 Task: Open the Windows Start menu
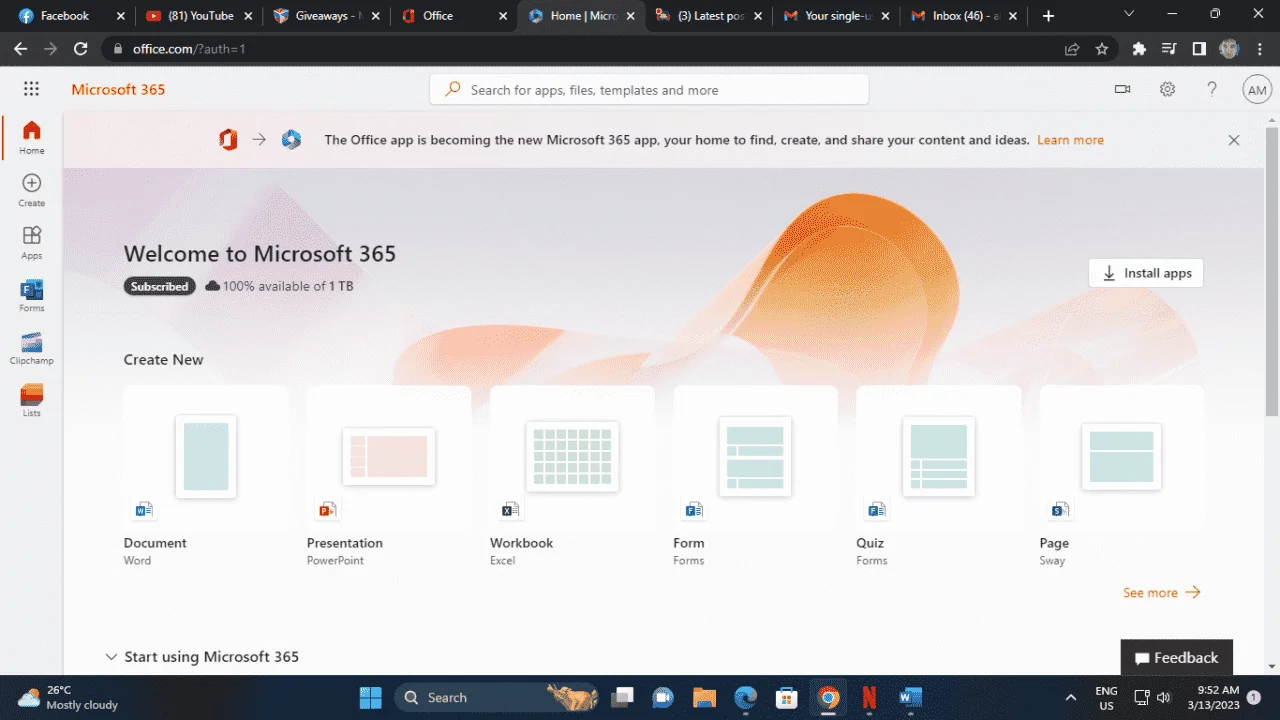click(x=370, y=697)
